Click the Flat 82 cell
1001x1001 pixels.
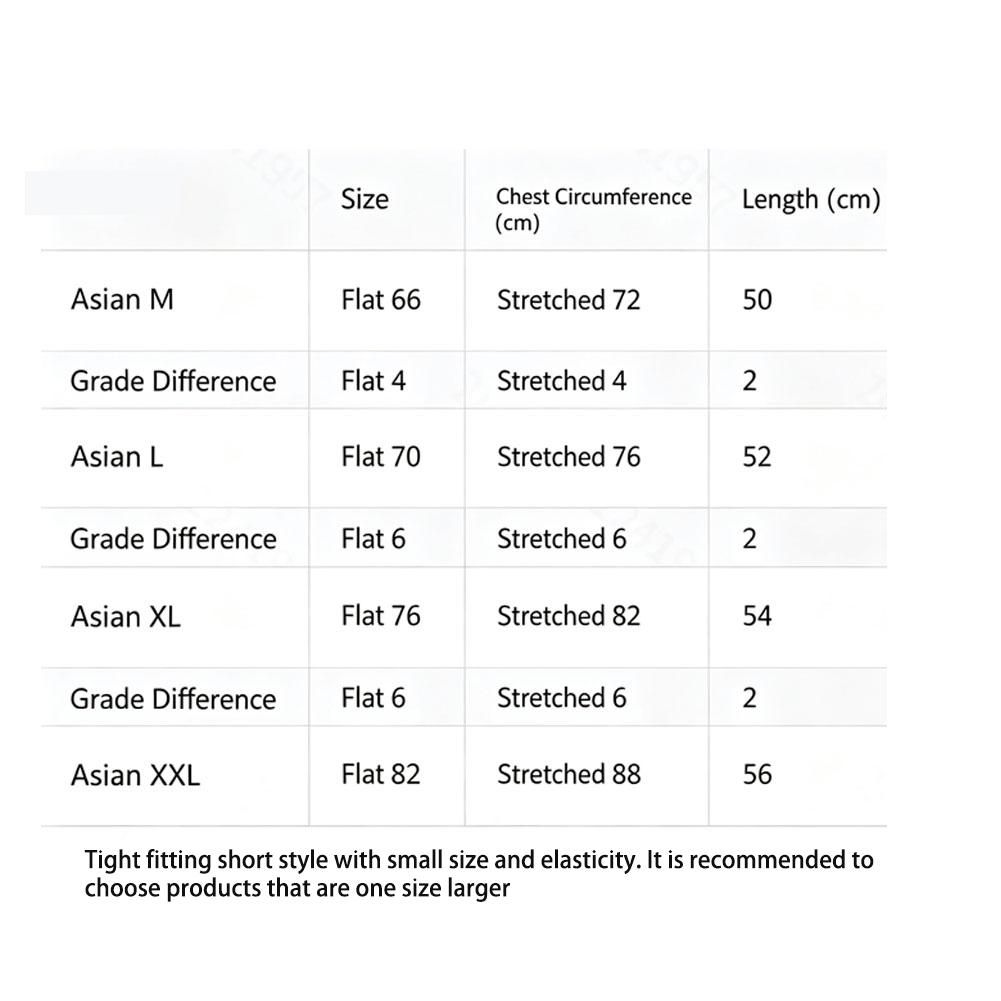pos(381,774)
